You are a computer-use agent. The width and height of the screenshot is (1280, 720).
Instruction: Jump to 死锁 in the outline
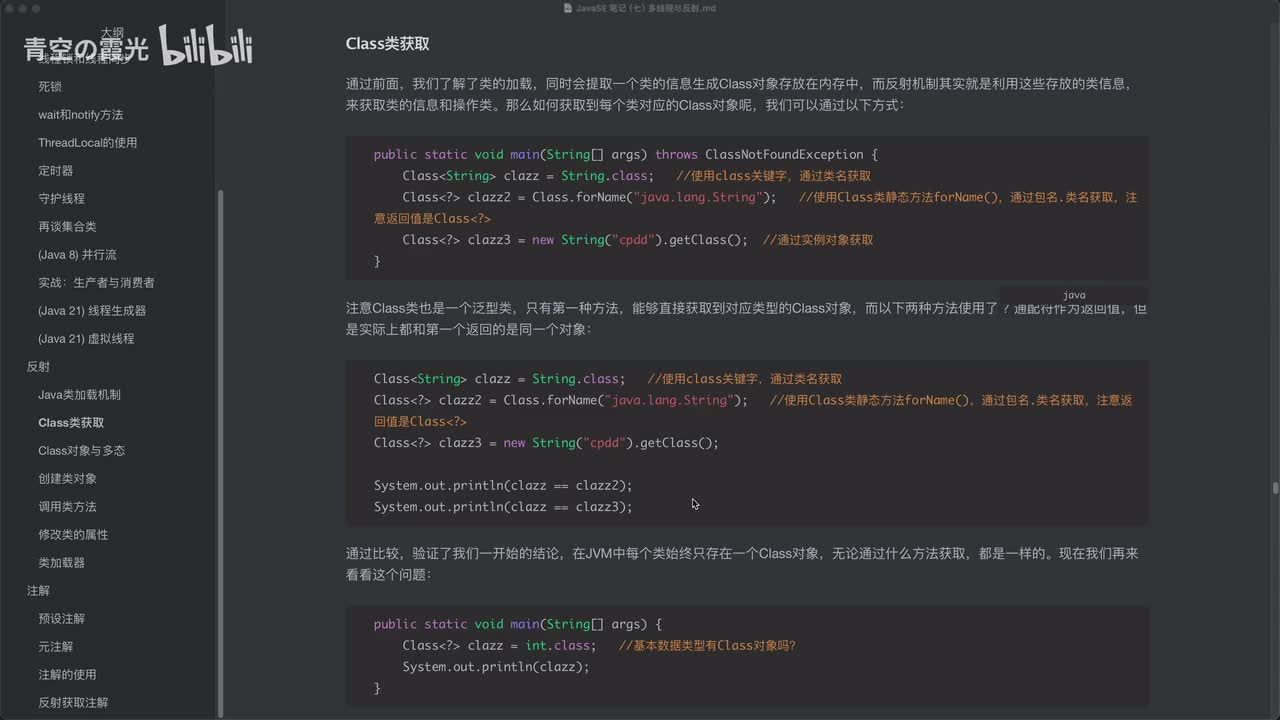[50, 87]
